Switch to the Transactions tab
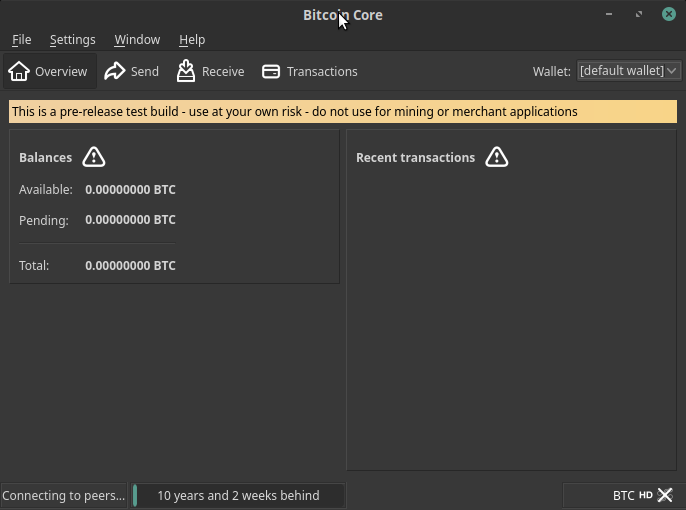Image resolution: width=686 pixels, height=510 pixels. [x=310, y=71]
